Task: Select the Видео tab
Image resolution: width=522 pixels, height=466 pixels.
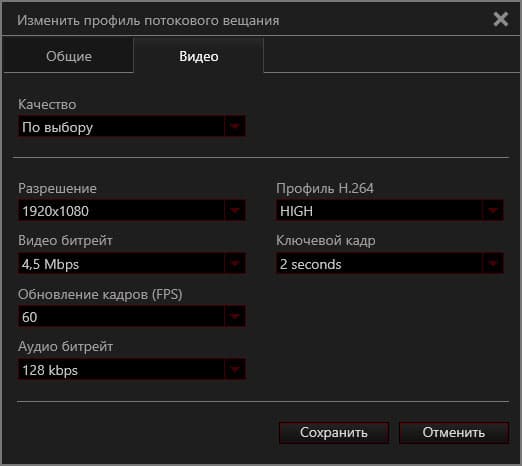Action: [x=199, y=56]
